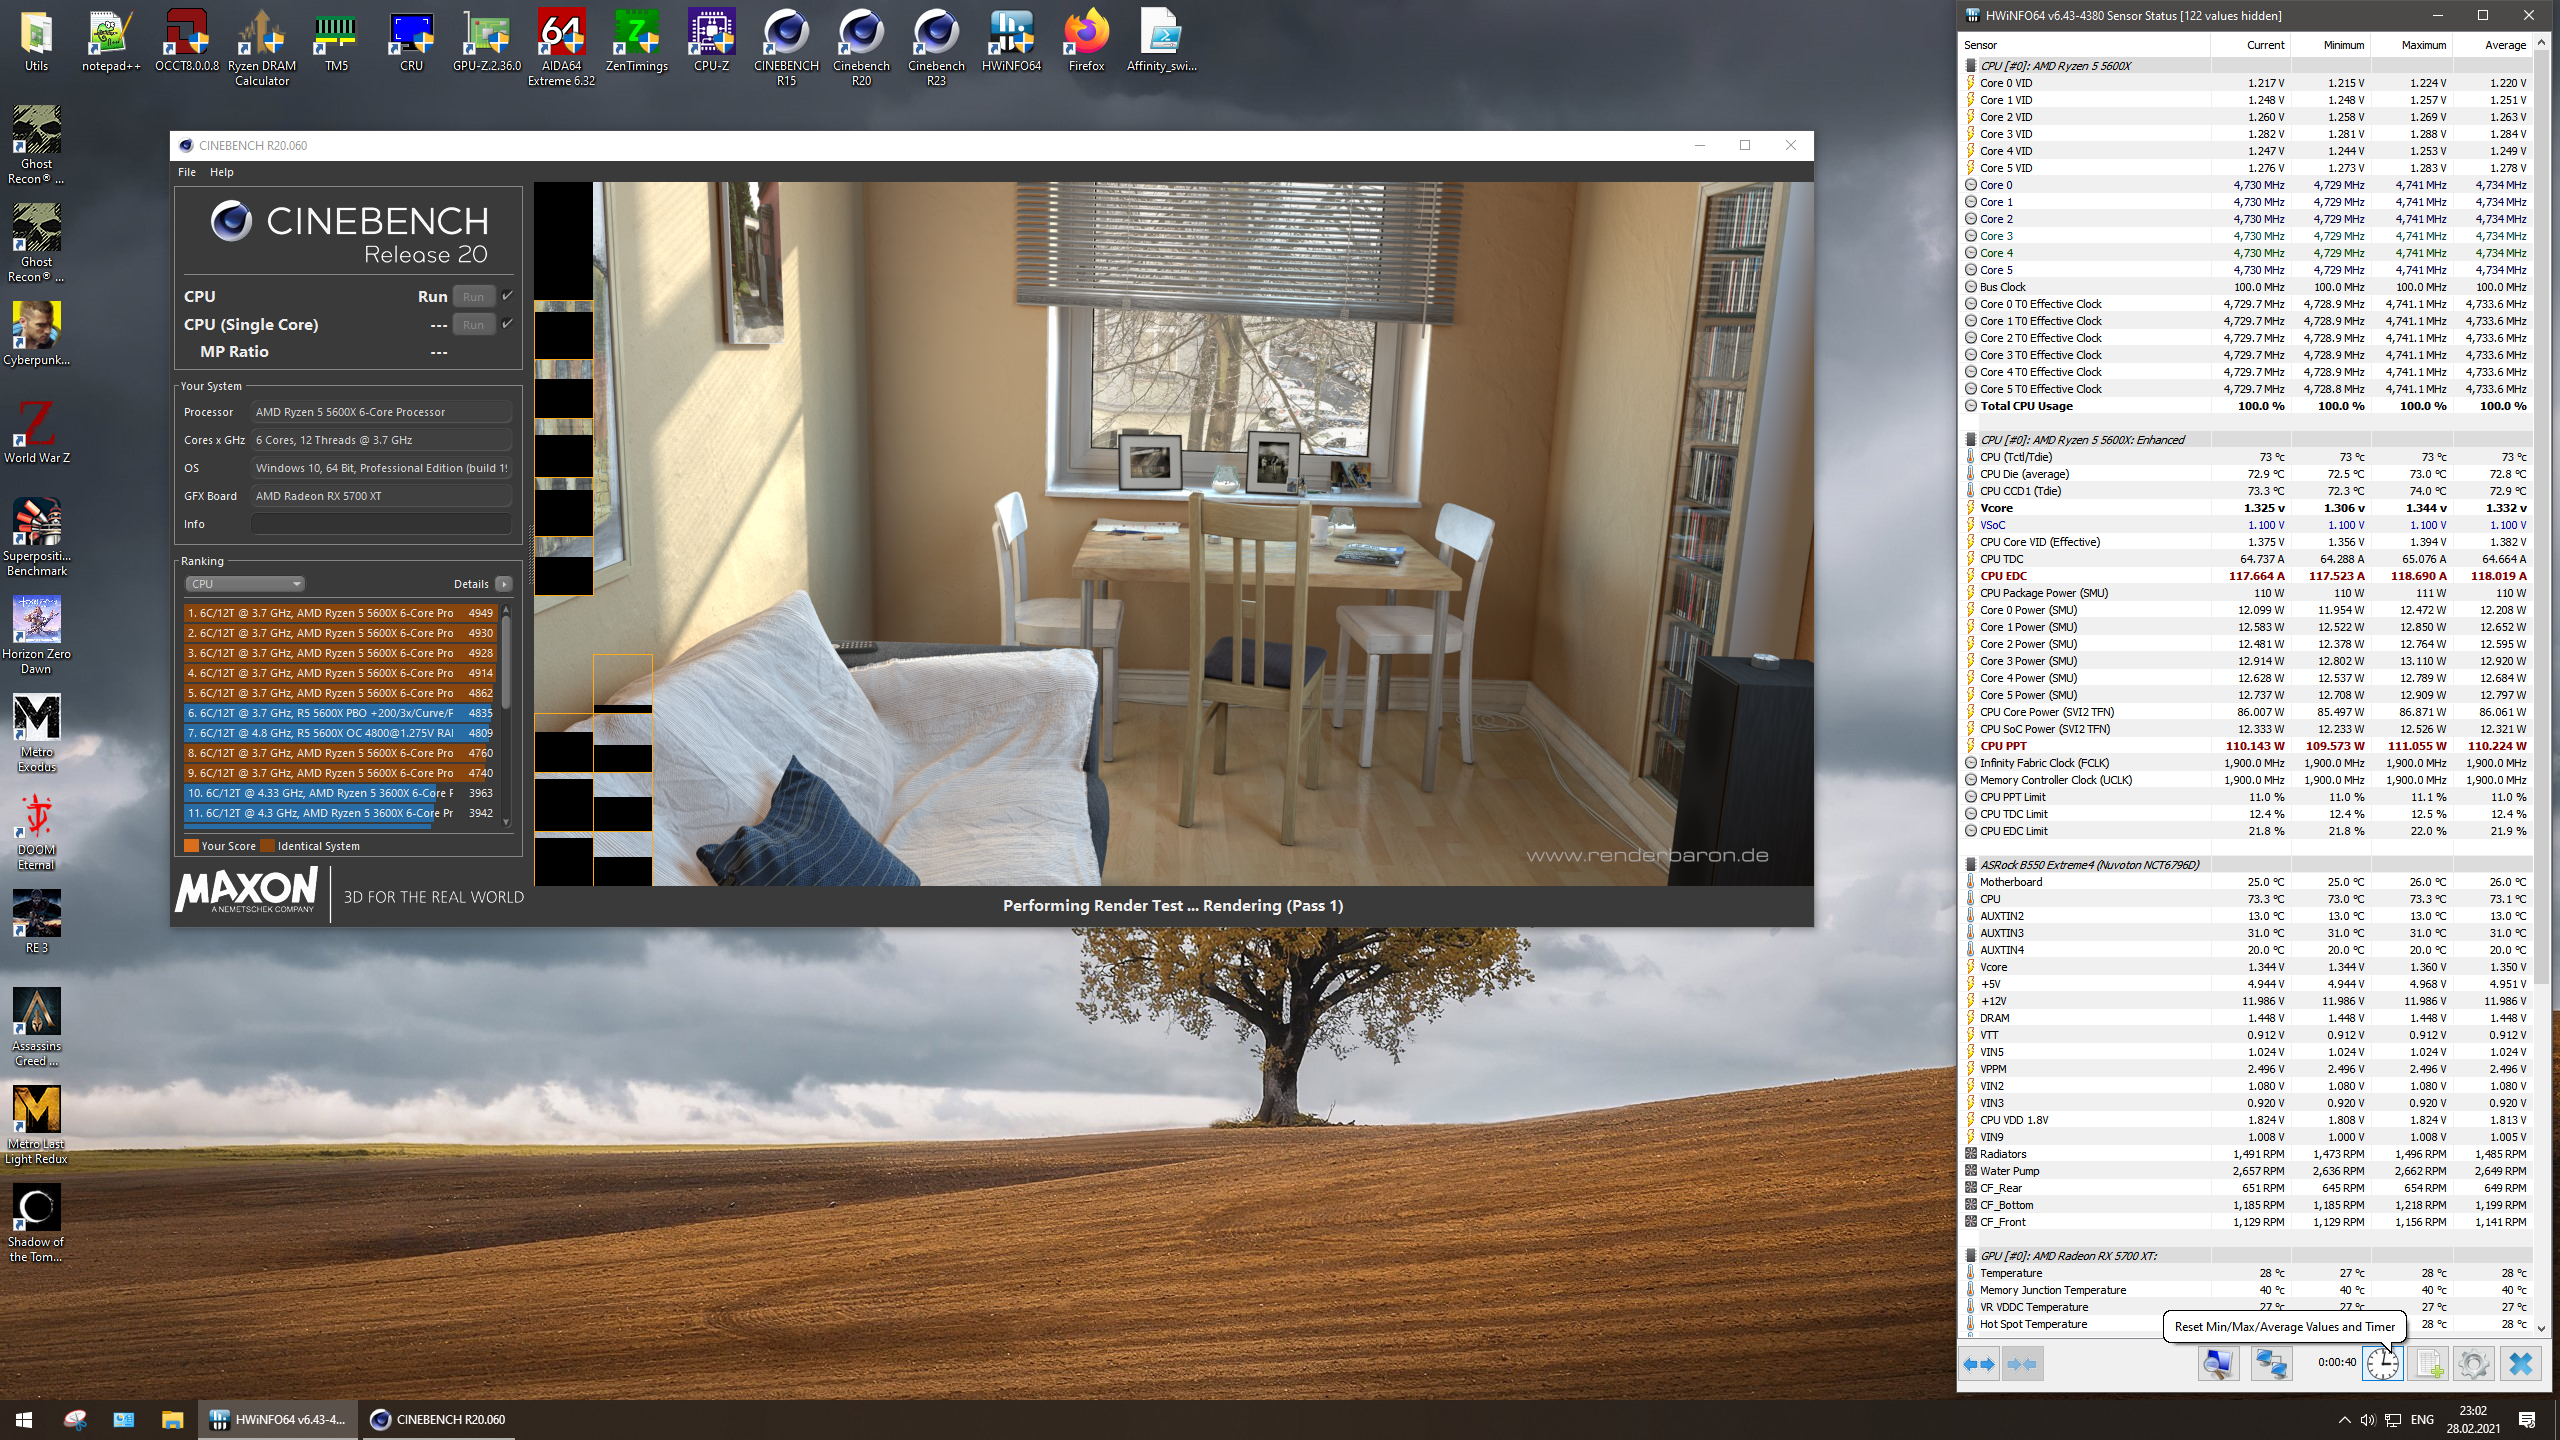This screenshot has width=2560, height=1440.
Task: Click the shrink columns arrows icon in HWiNFO
Action: (2021, 1364)
